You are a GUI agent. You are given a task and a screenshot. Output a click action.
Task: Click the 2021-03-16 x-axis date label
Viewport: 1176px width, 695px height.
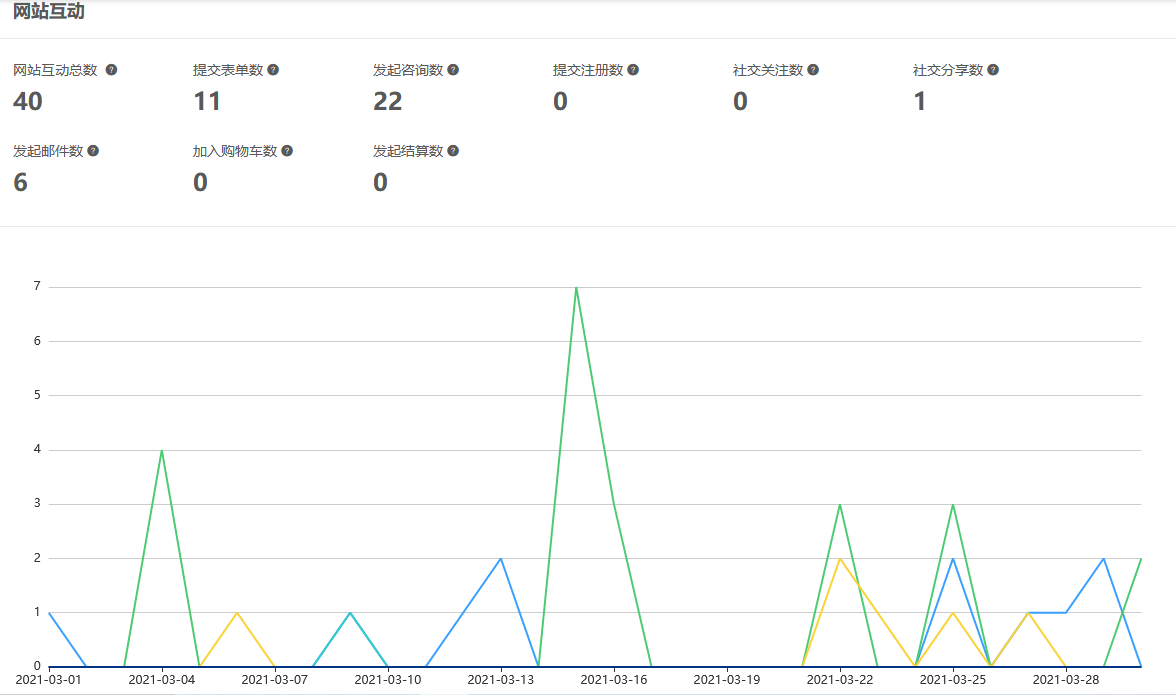(x=613, y=680)
